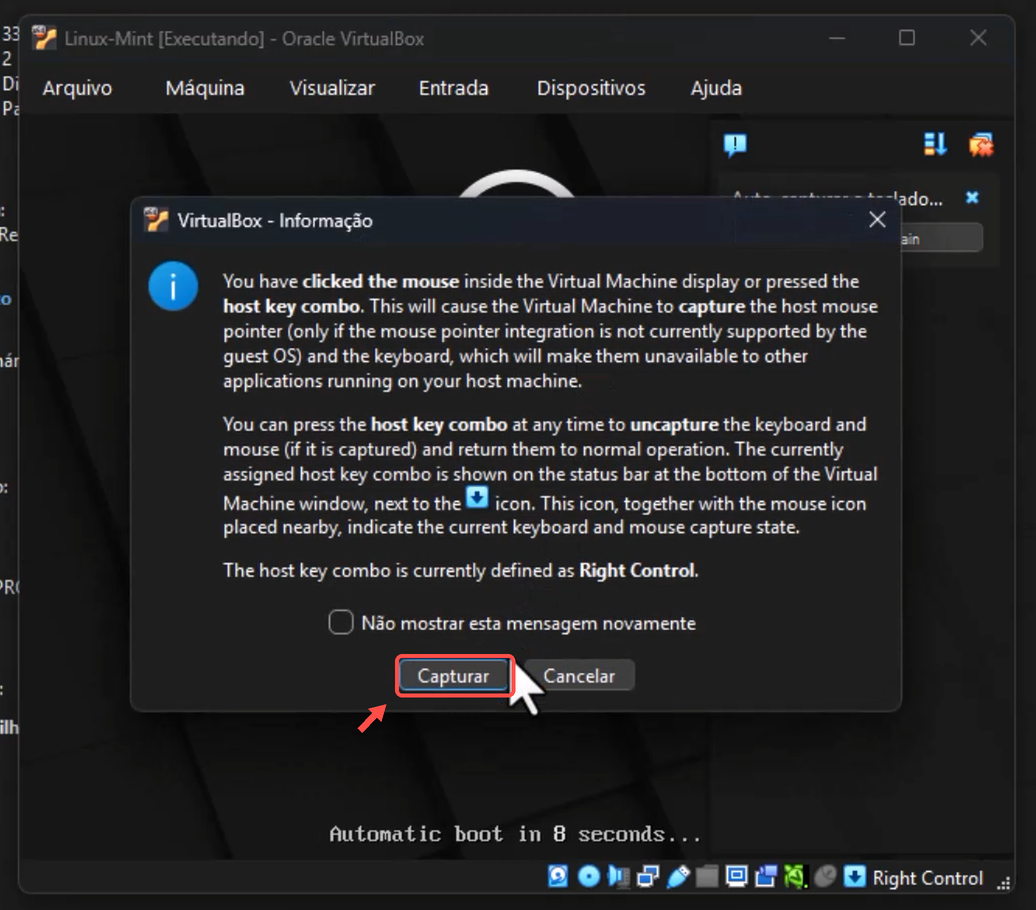The width and height of the screenshot is (1036, 910).
Task: Click the optical disc status icon
Action: coord(589,876)
